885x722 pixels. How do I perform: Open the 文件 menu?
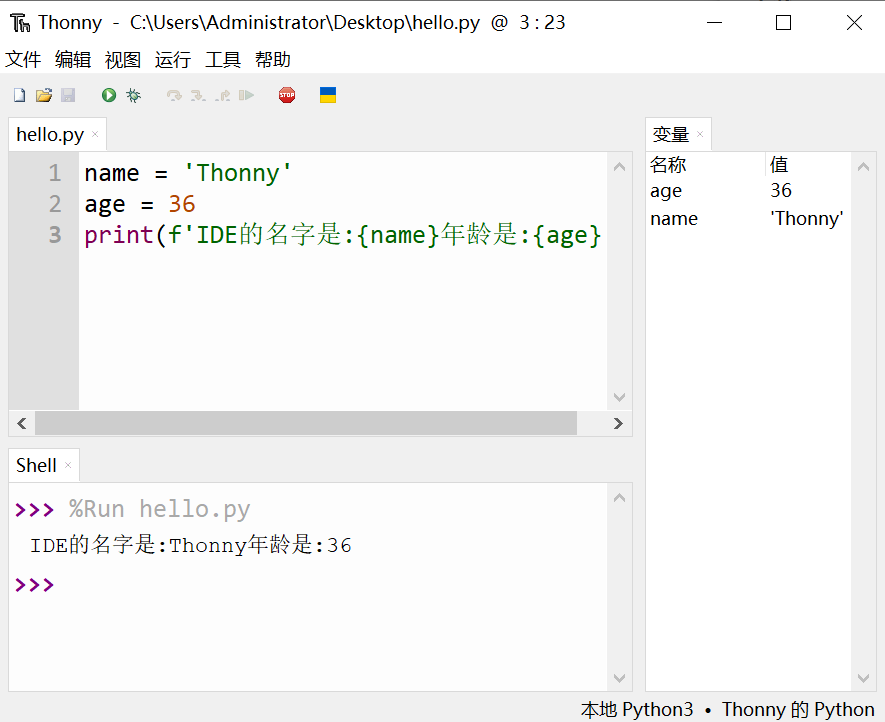pyautogui.click(x=23, y=59)
